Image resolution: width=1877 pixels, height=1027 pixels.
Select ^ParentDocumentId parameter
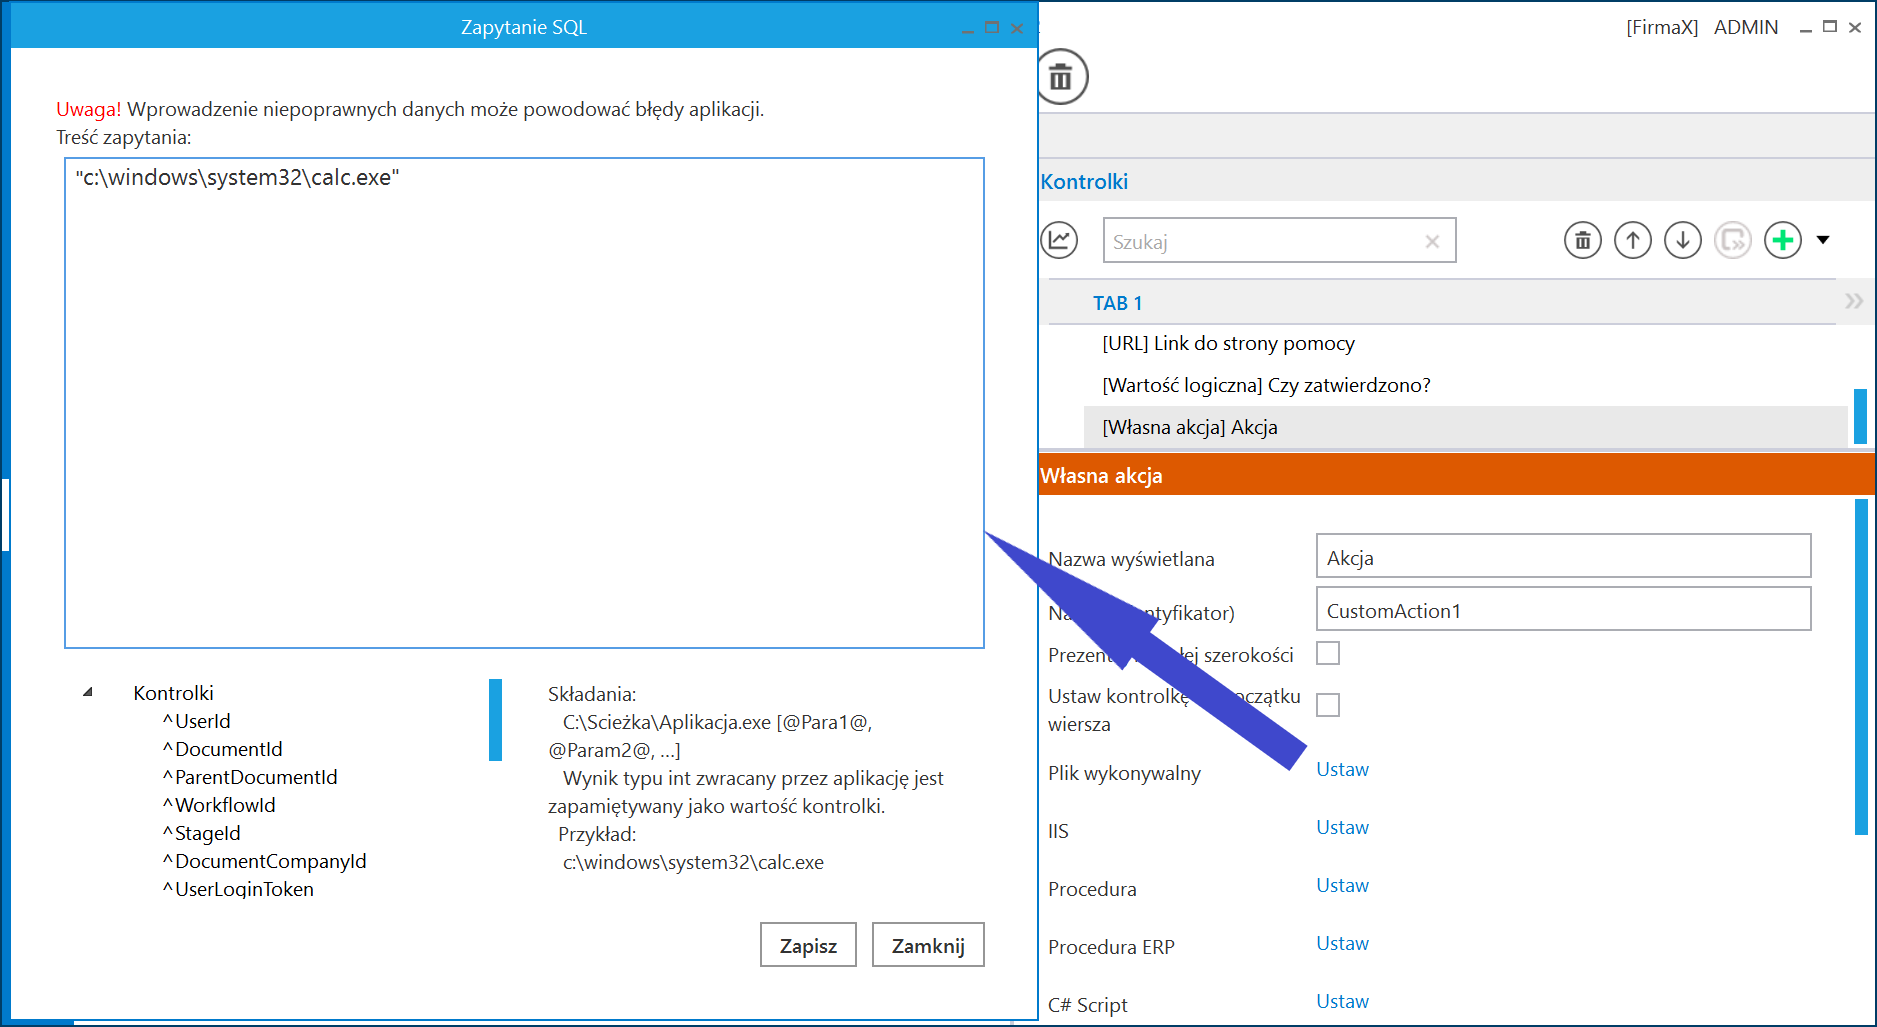click(x=250, y=777)
